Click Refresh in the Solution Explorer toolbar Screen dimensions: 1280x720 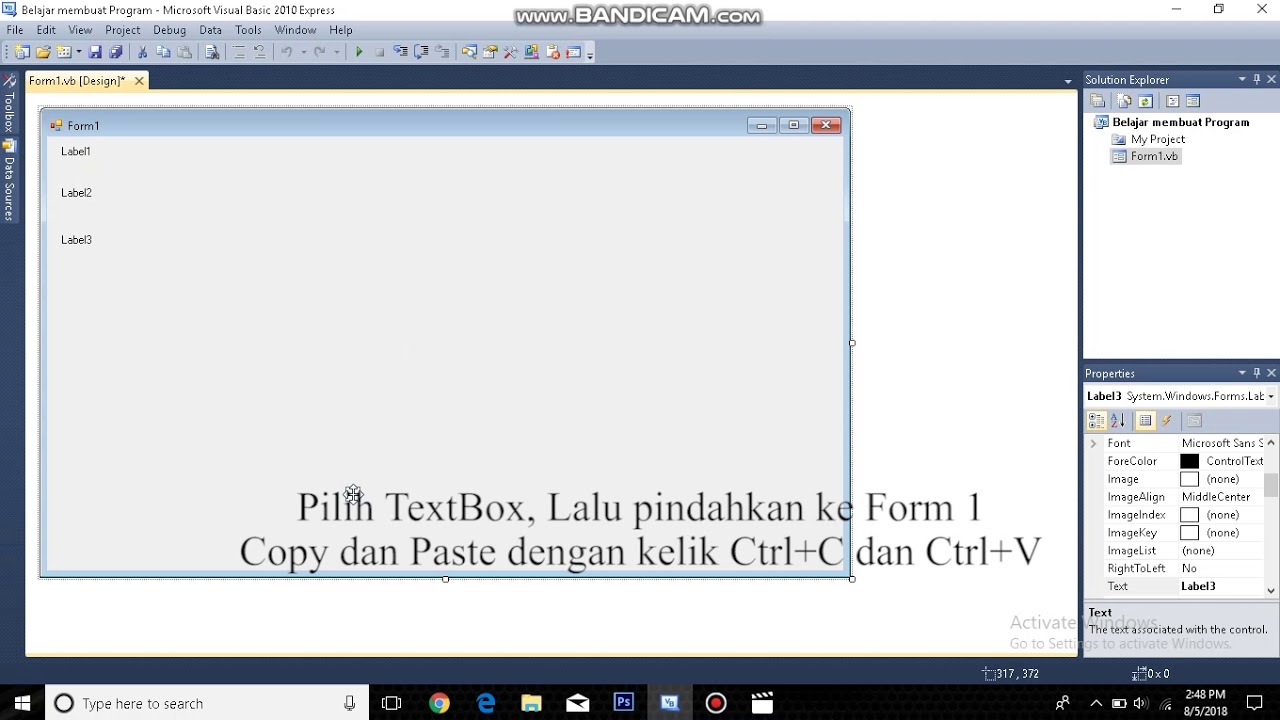click(x=1146, y=101)
